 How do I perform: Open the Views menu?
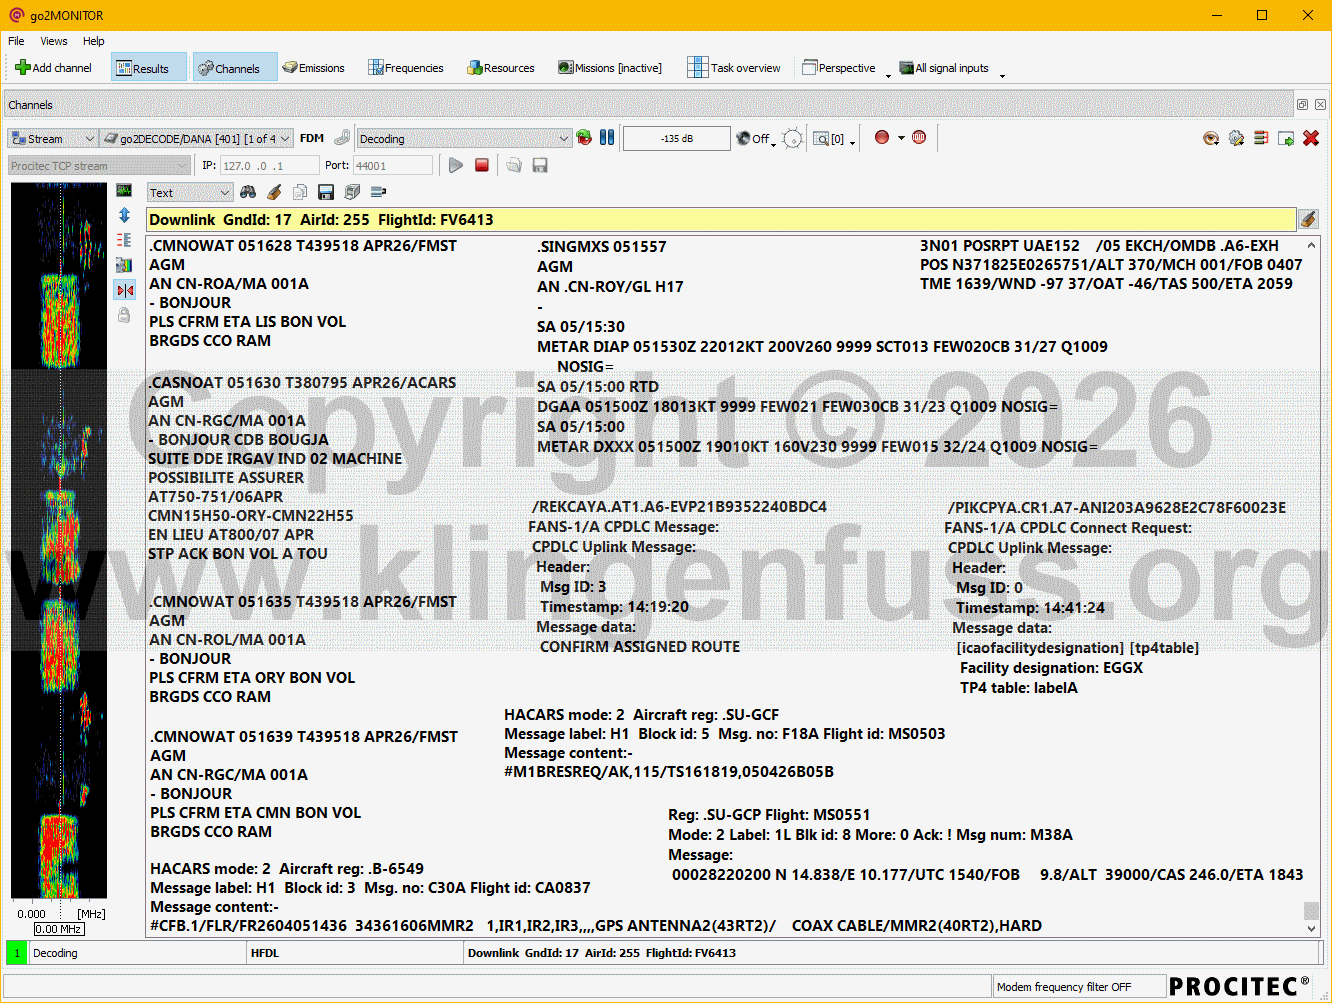[x=54, y=41]
